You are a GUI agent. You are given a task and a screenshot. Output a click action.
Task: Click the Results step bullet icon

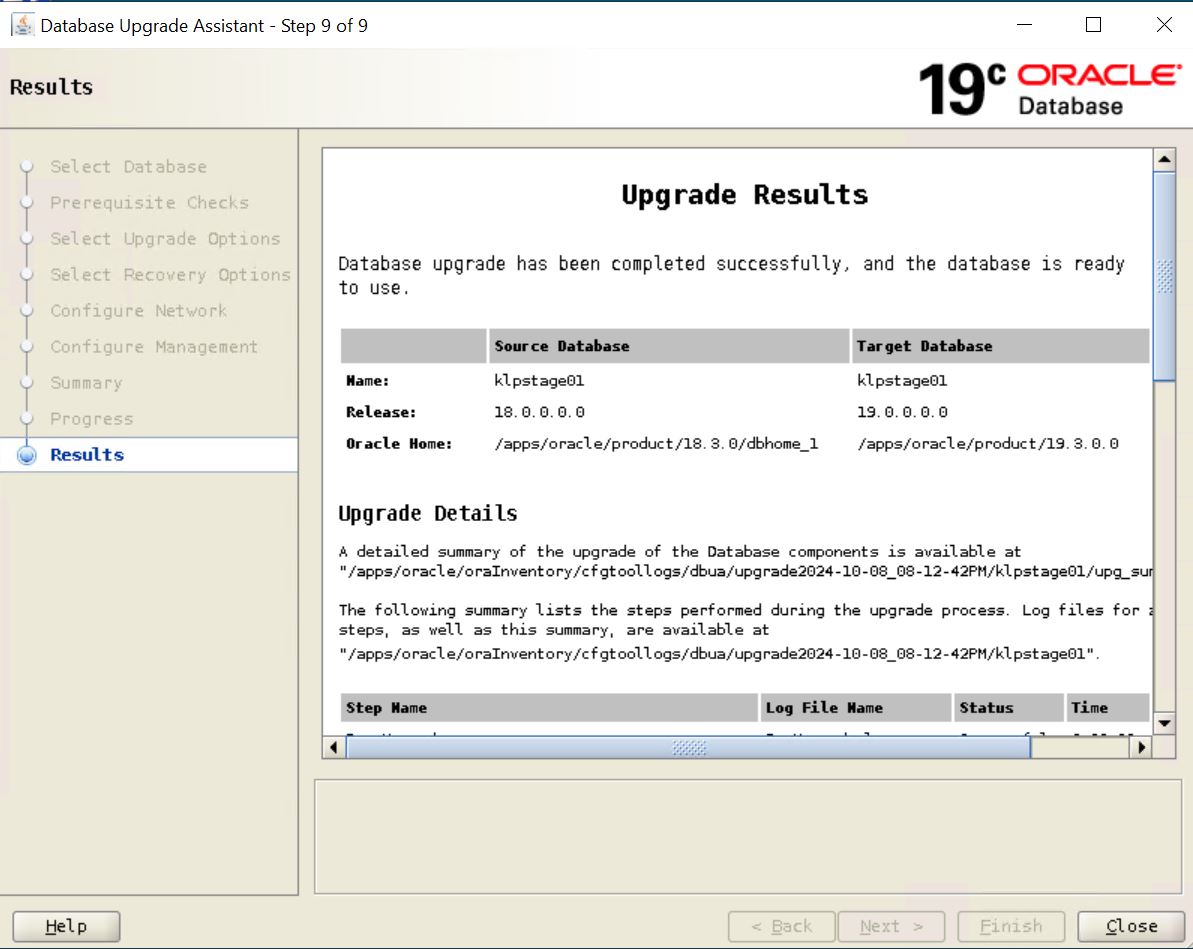(x=27, y=454)
